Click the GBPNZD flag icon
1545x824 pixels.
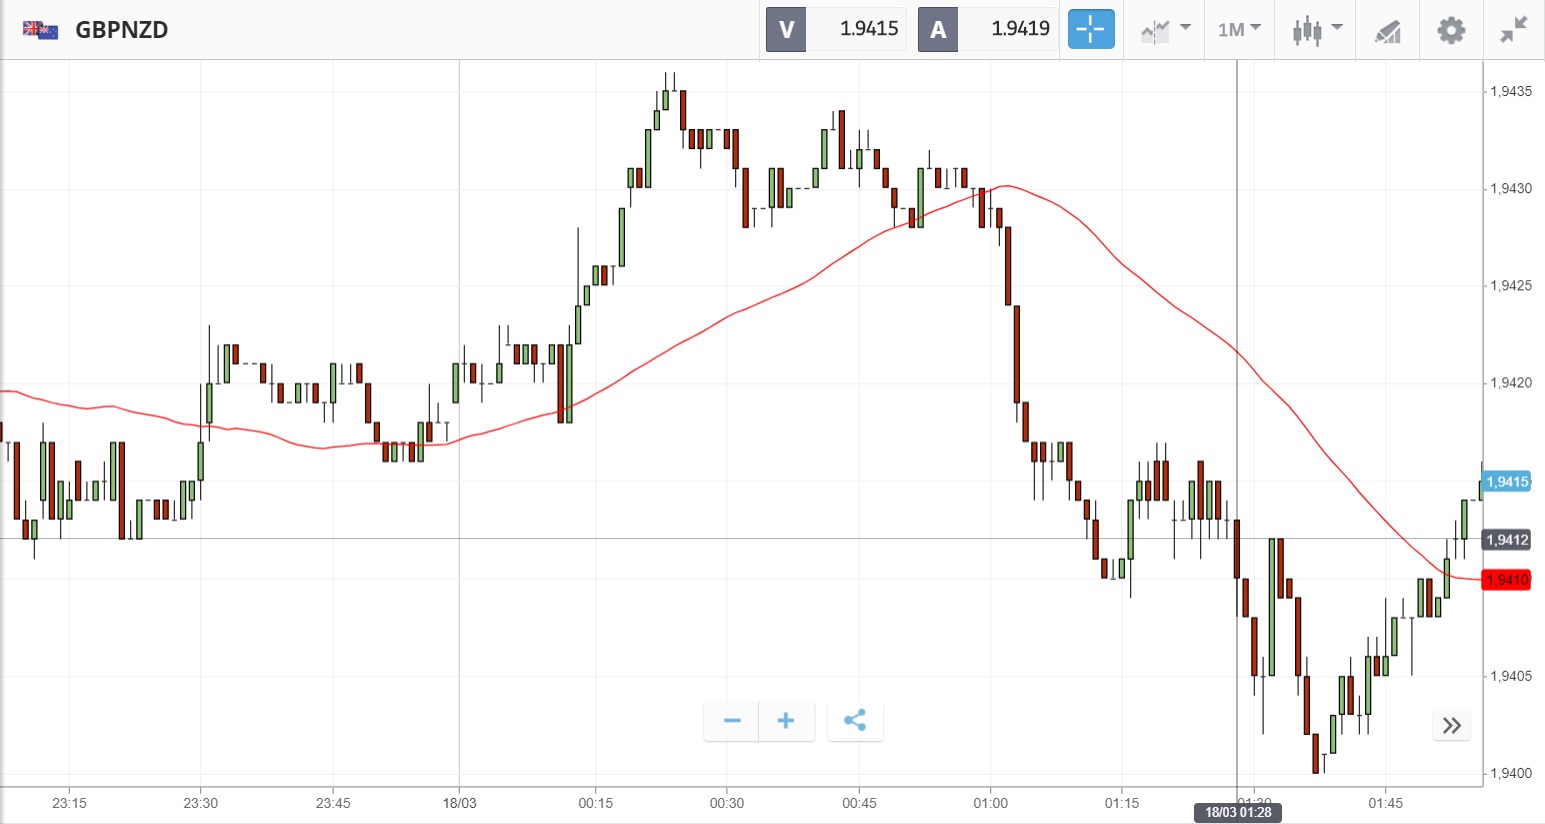coord(40,30)
